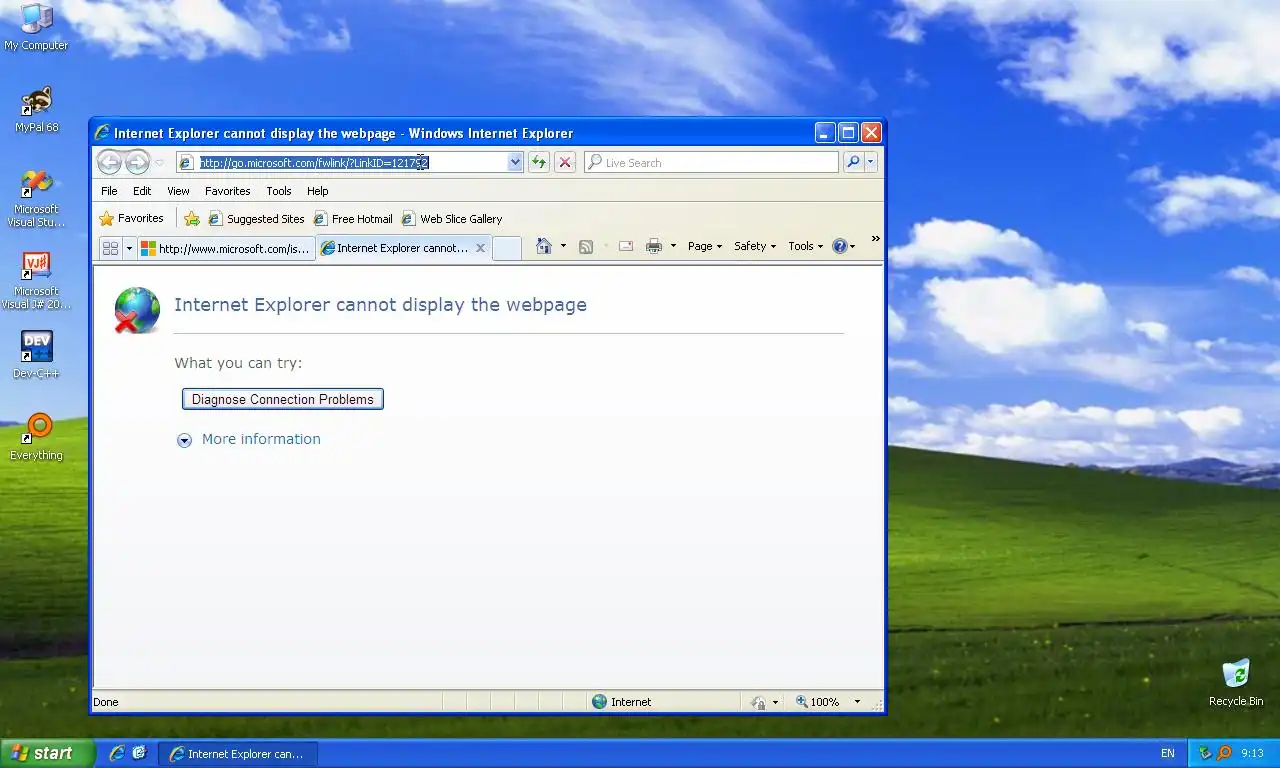Open the View menu
This screenshot has height=768, width=1280.
[x=178, y=191]
